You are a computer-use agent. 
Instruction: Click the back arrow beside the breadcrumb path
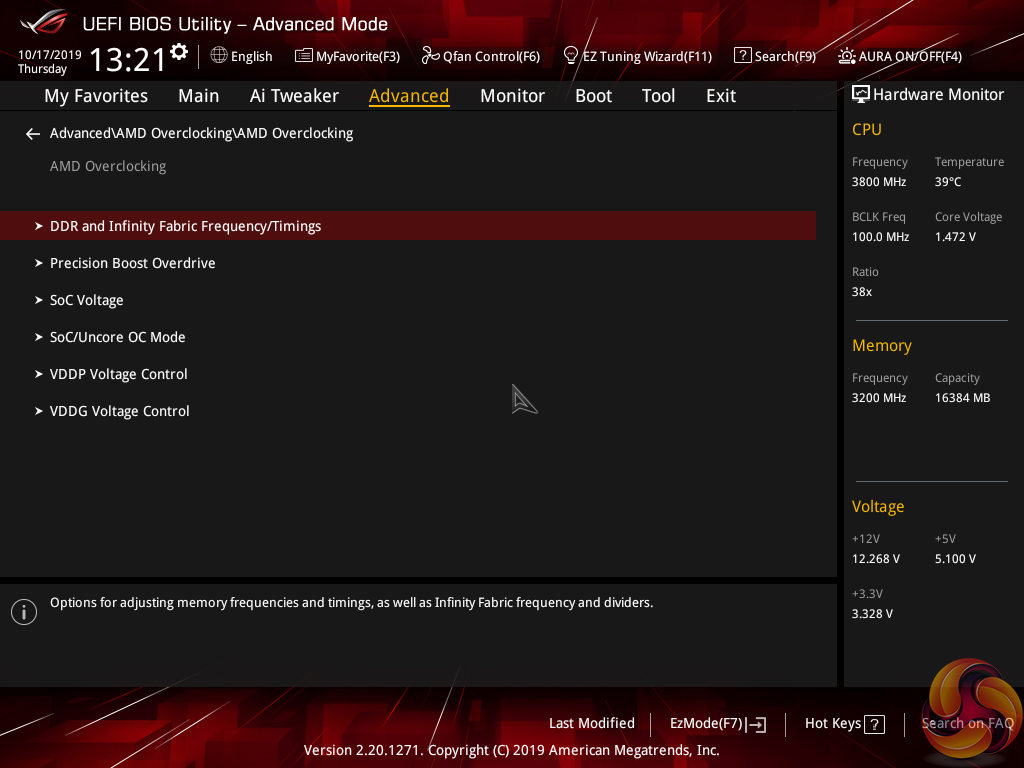(33, 134)
